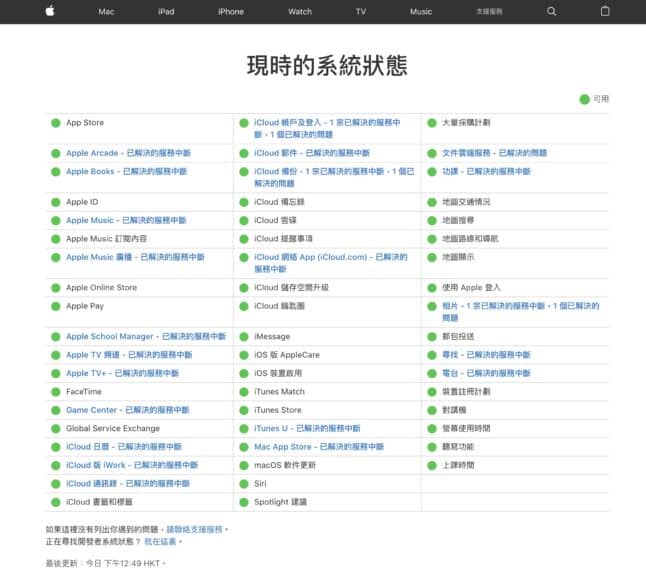Click the green dot next to Apple Online Store

[56, 288]
